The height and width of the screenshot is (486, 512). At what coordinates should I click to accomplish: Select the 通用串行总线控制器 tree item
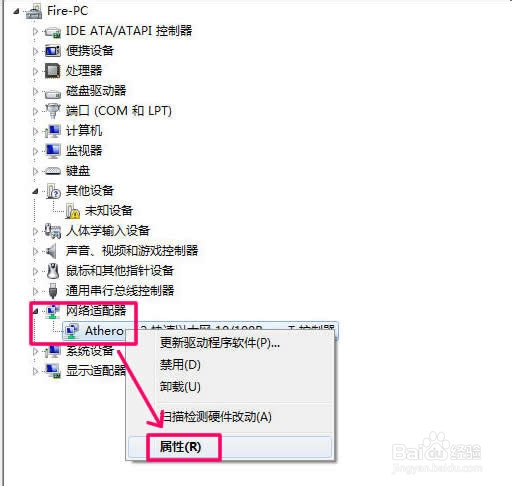coord(120,291)
